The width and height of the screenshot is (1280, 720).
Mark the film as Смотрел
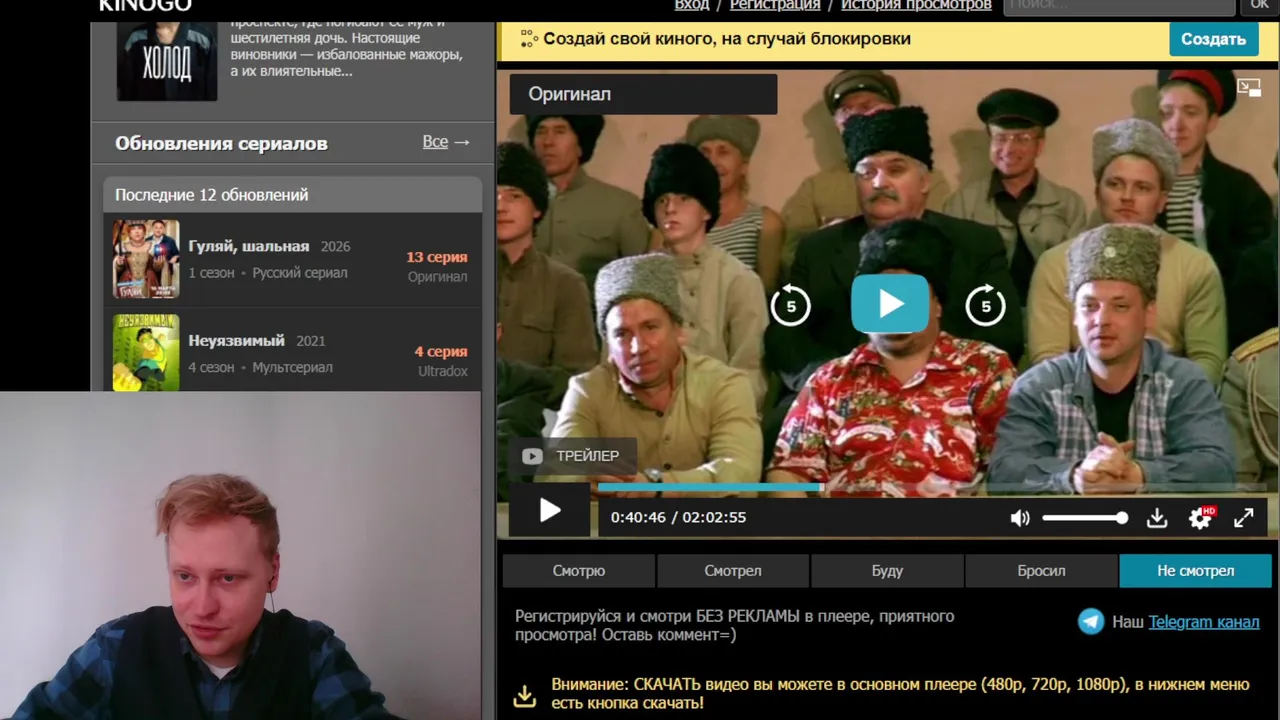pos(733,571)
